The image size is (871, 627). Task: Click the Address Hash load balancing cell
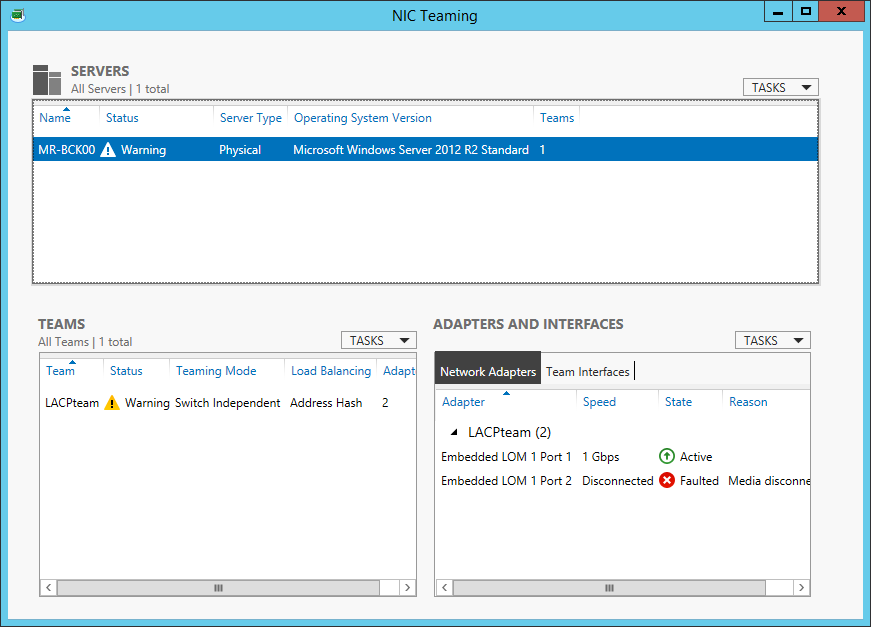tap(326, 403)
